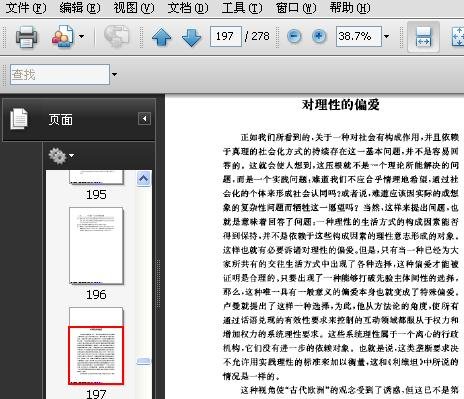
Task: Open the 工具(T) menu
Action: [x=242, y=8]
